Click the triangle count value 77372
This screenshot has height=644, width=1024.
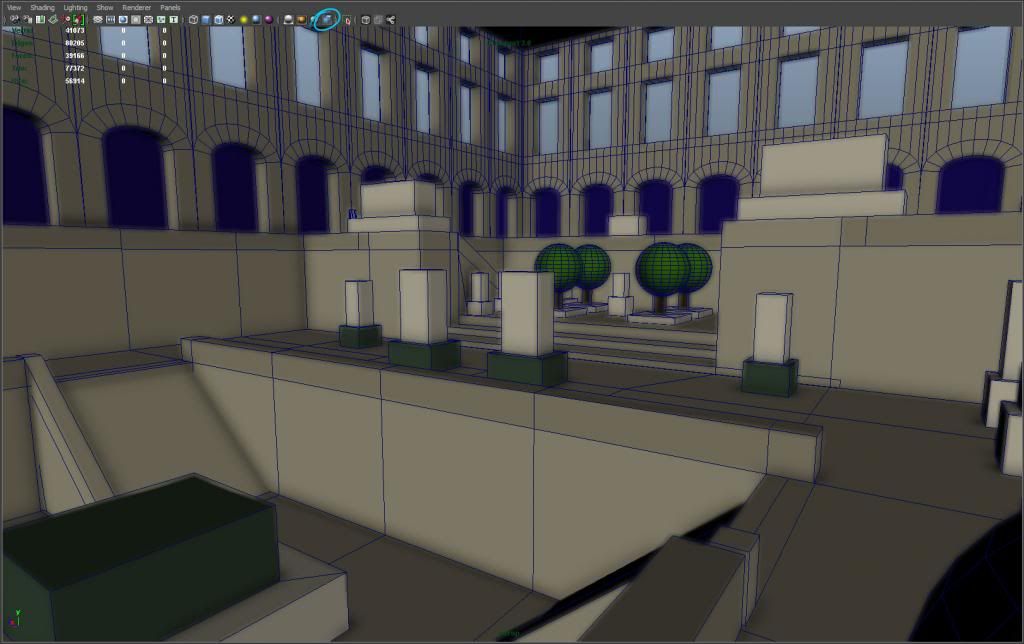pyautogui.click(x=75, y=68)
